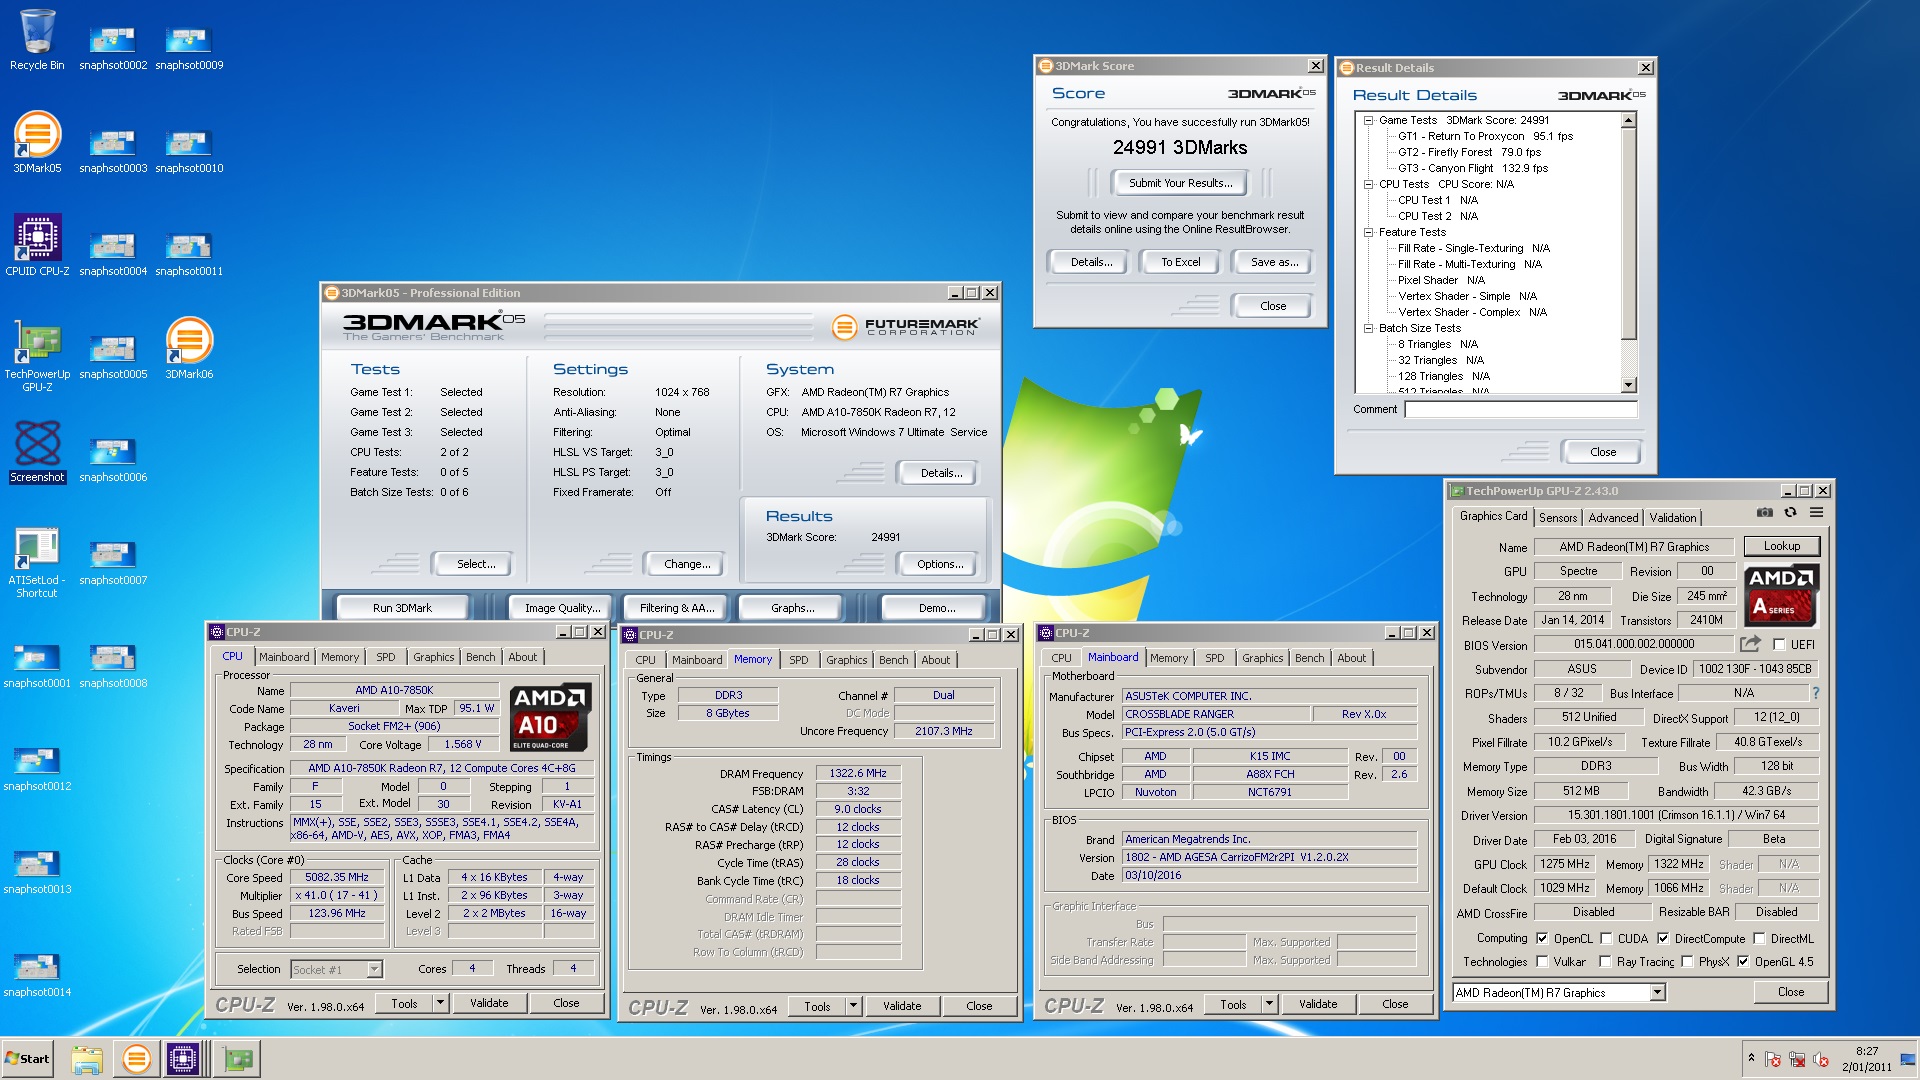Click the Bus Interface question mark in GPU-Z

click(1816, 693)
